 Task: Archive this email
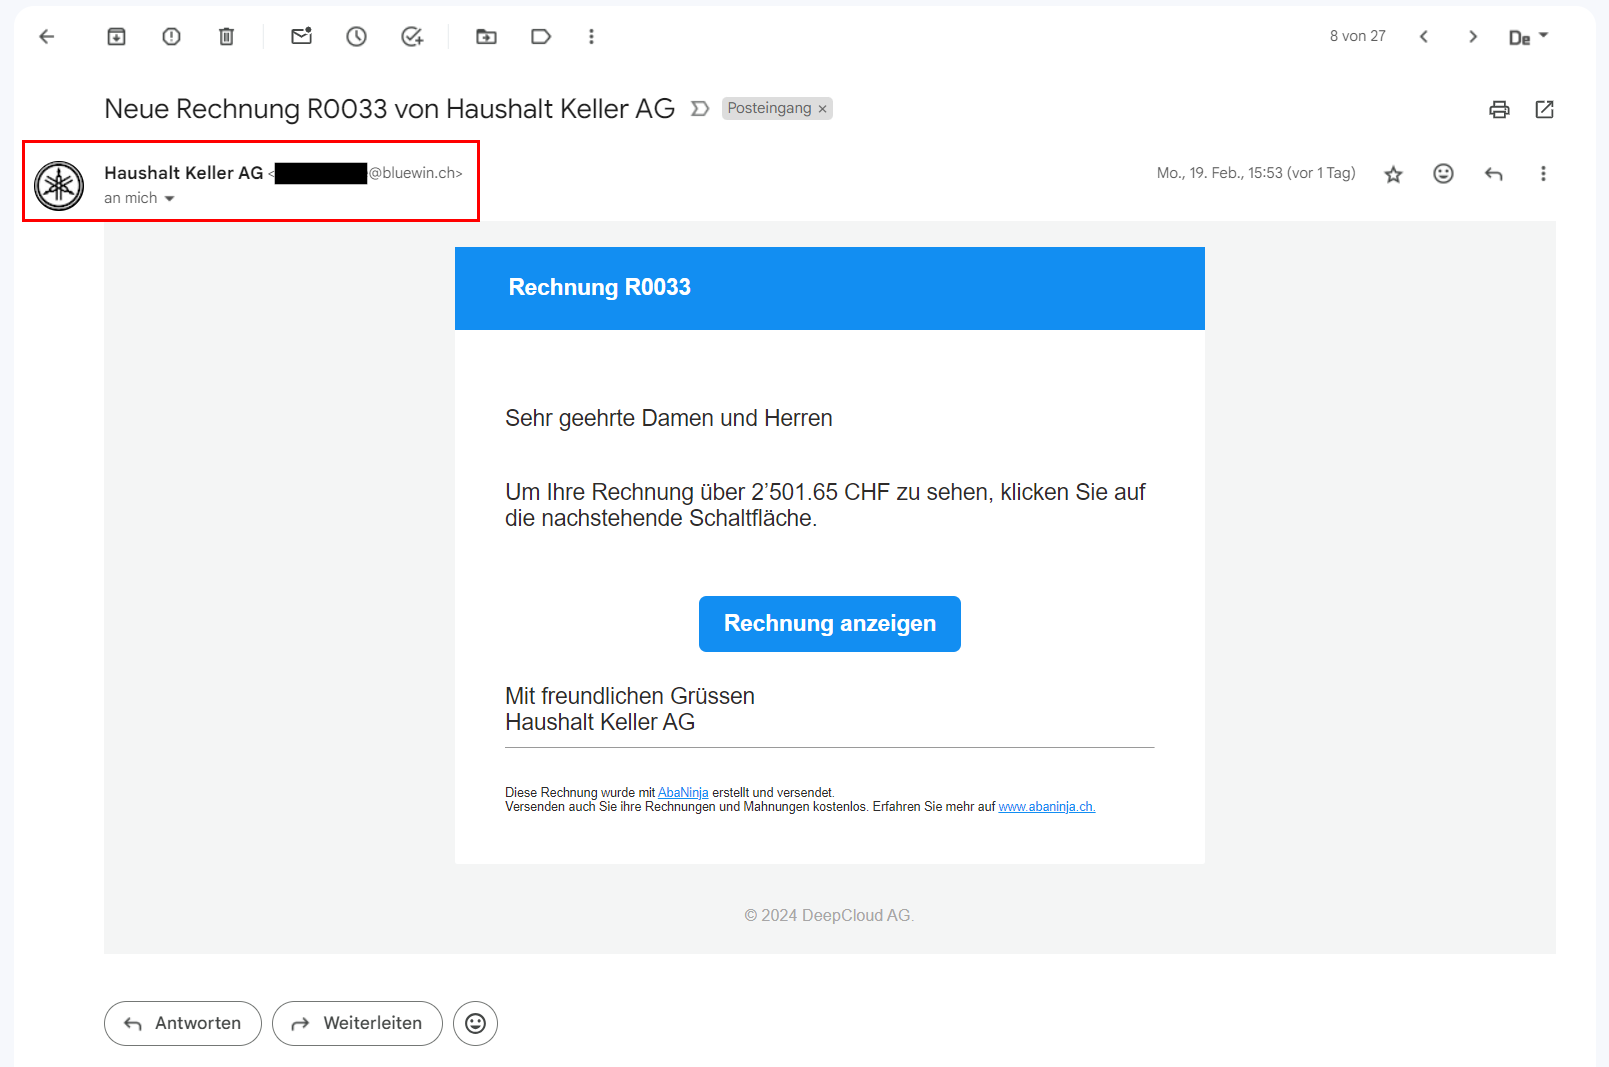click(x=116, y=37)
